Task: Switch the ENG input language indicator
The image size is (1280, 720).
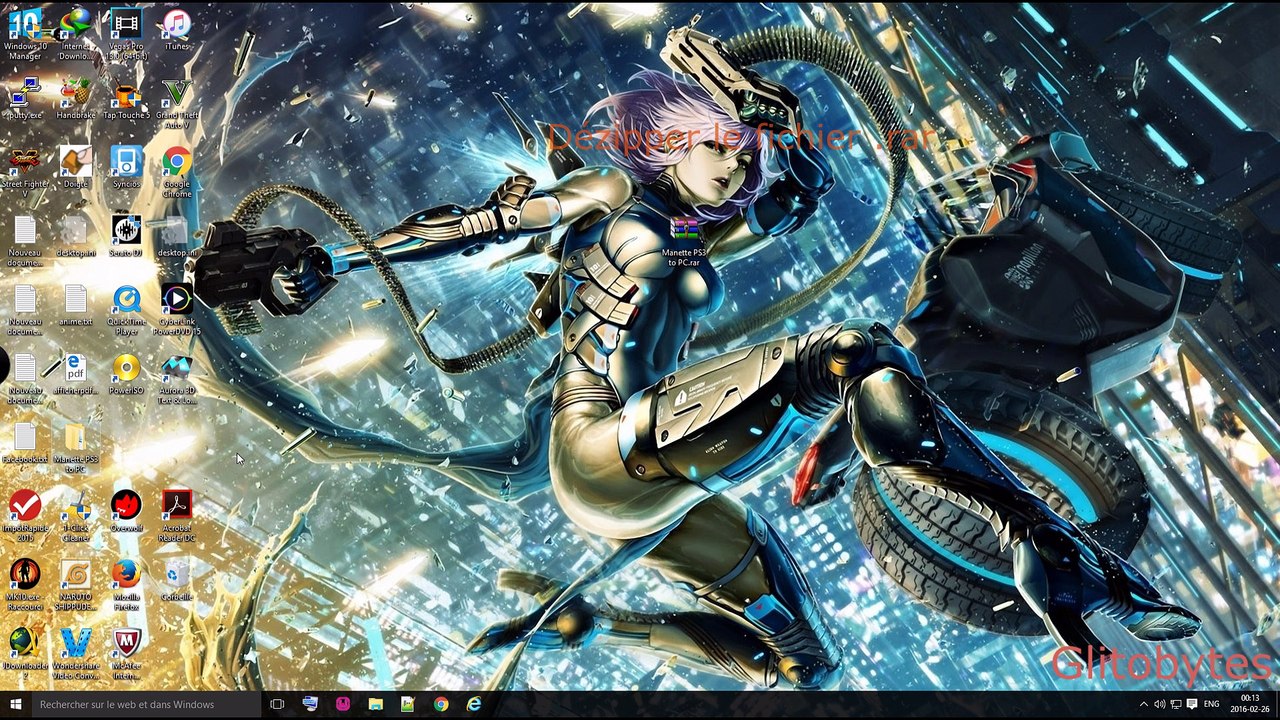Action: (1212, 704)
